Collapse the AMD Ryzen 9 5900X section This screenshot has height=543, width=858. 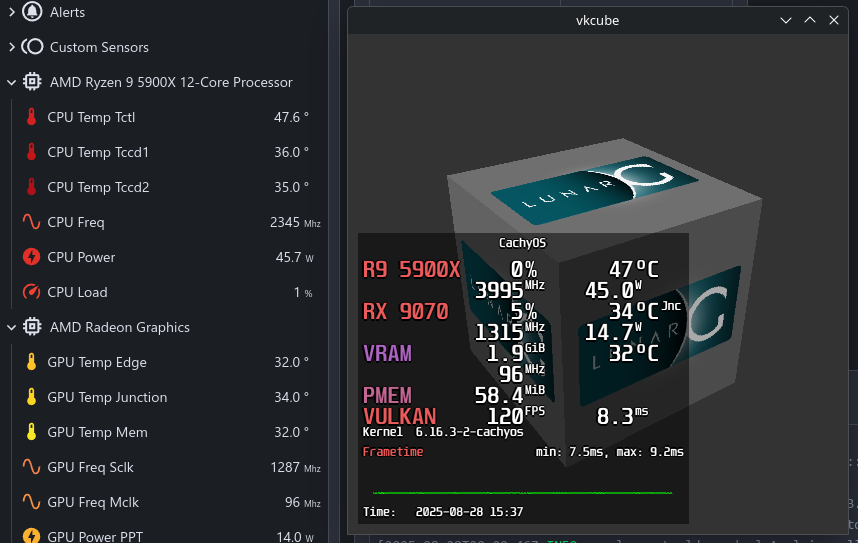11,82
